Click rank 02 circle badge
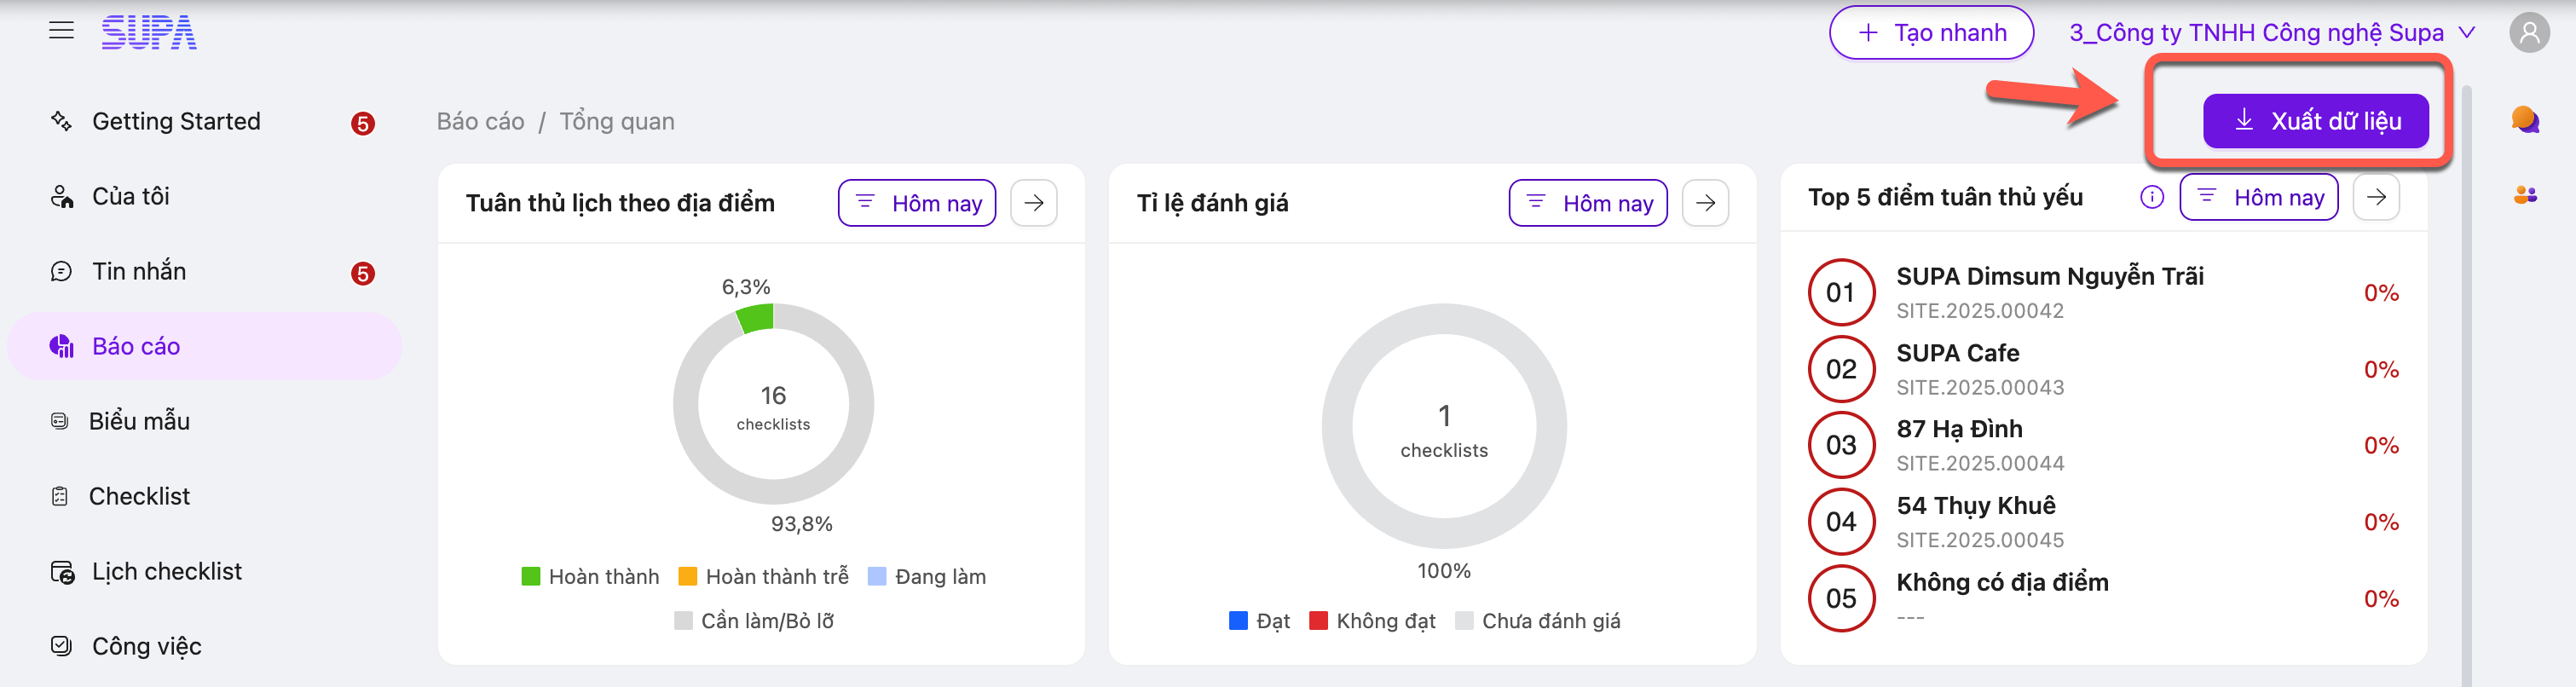The image size is (2576, 687). click(x=1841, y=369)
